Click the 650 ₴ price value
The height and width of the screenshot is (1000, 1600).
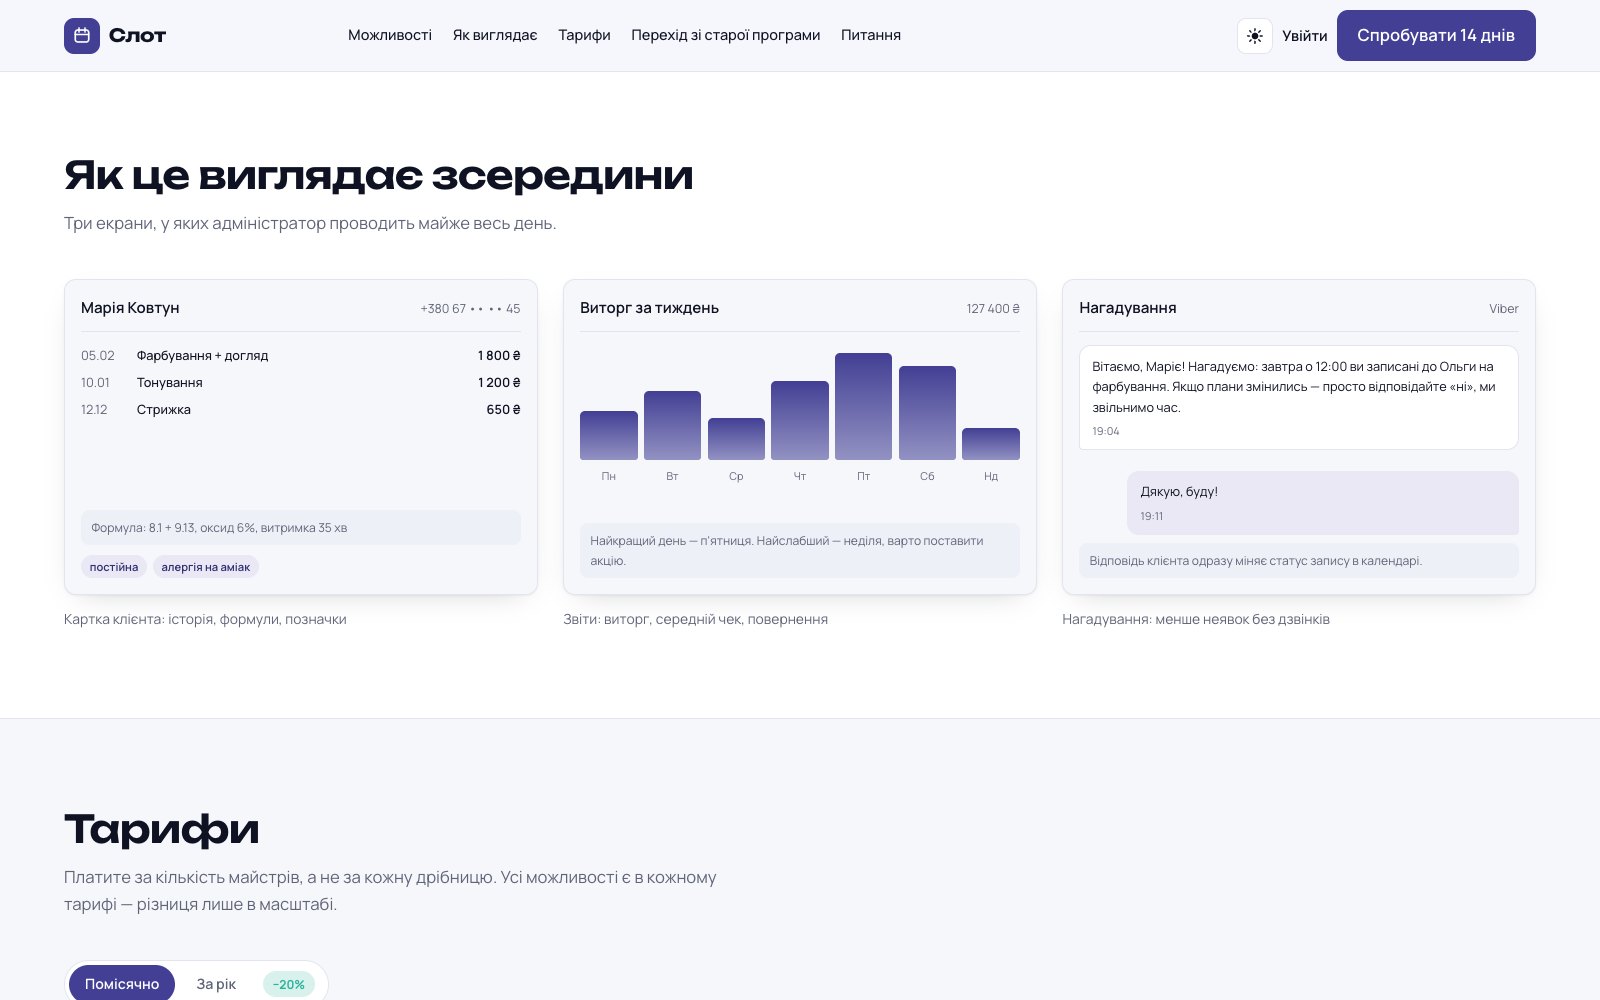[503, 409]
